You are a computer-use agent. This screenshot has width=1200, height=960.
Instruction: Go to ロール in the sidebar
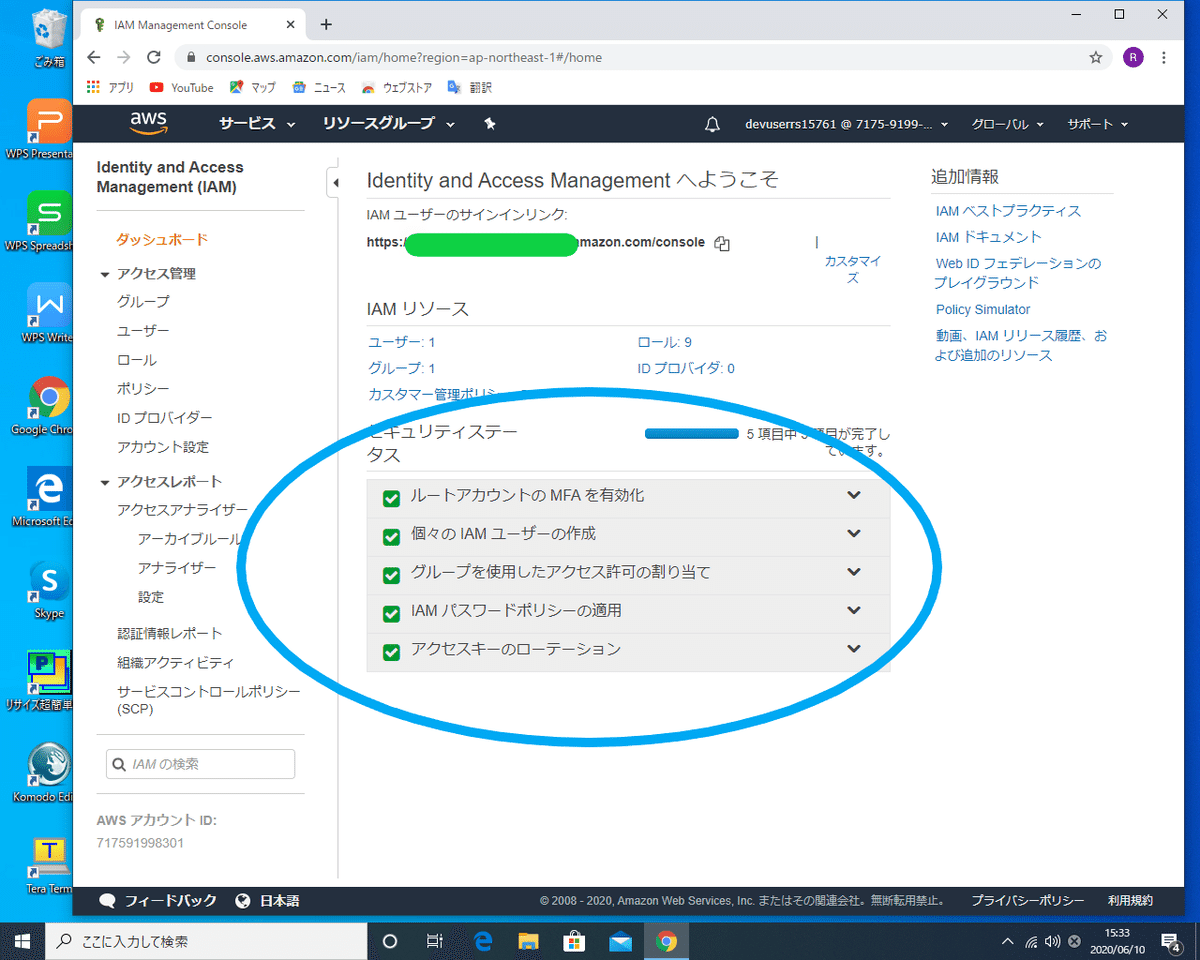137,360
